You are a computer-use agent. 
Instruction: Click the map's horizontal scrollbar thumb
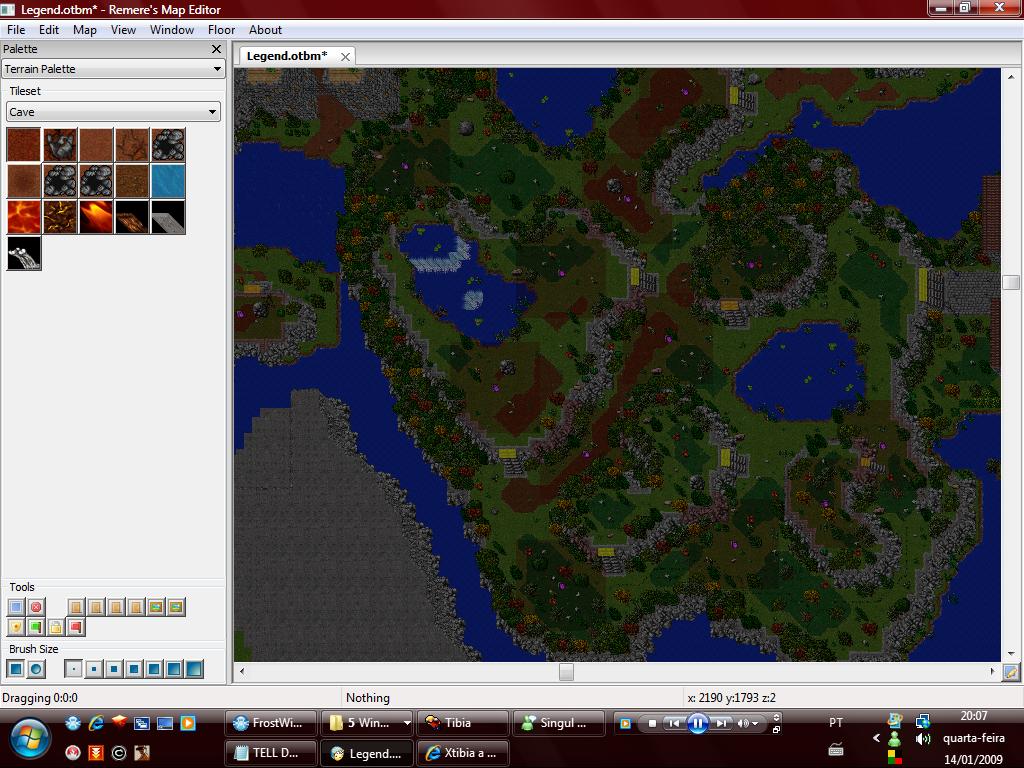click(x=566, y=671)
